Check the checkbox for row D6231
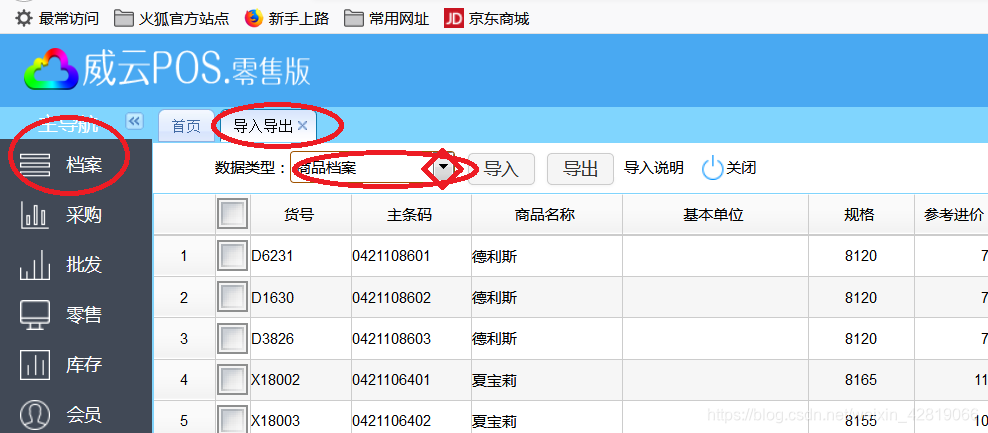Viewport: 988px width, 433px height. tap(233, 256)
